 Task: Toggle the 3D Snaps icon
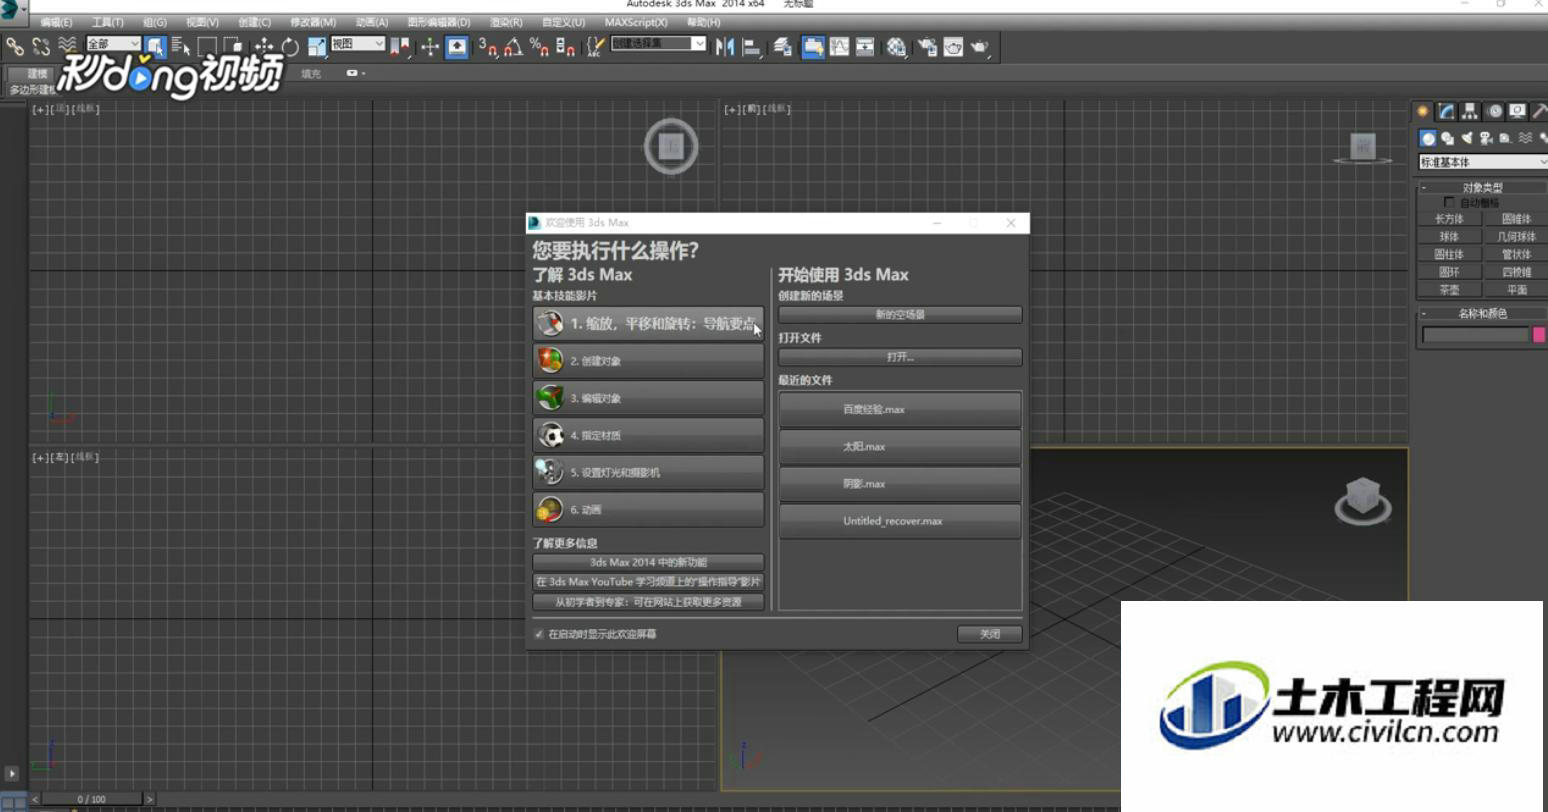tap(488, 46)
